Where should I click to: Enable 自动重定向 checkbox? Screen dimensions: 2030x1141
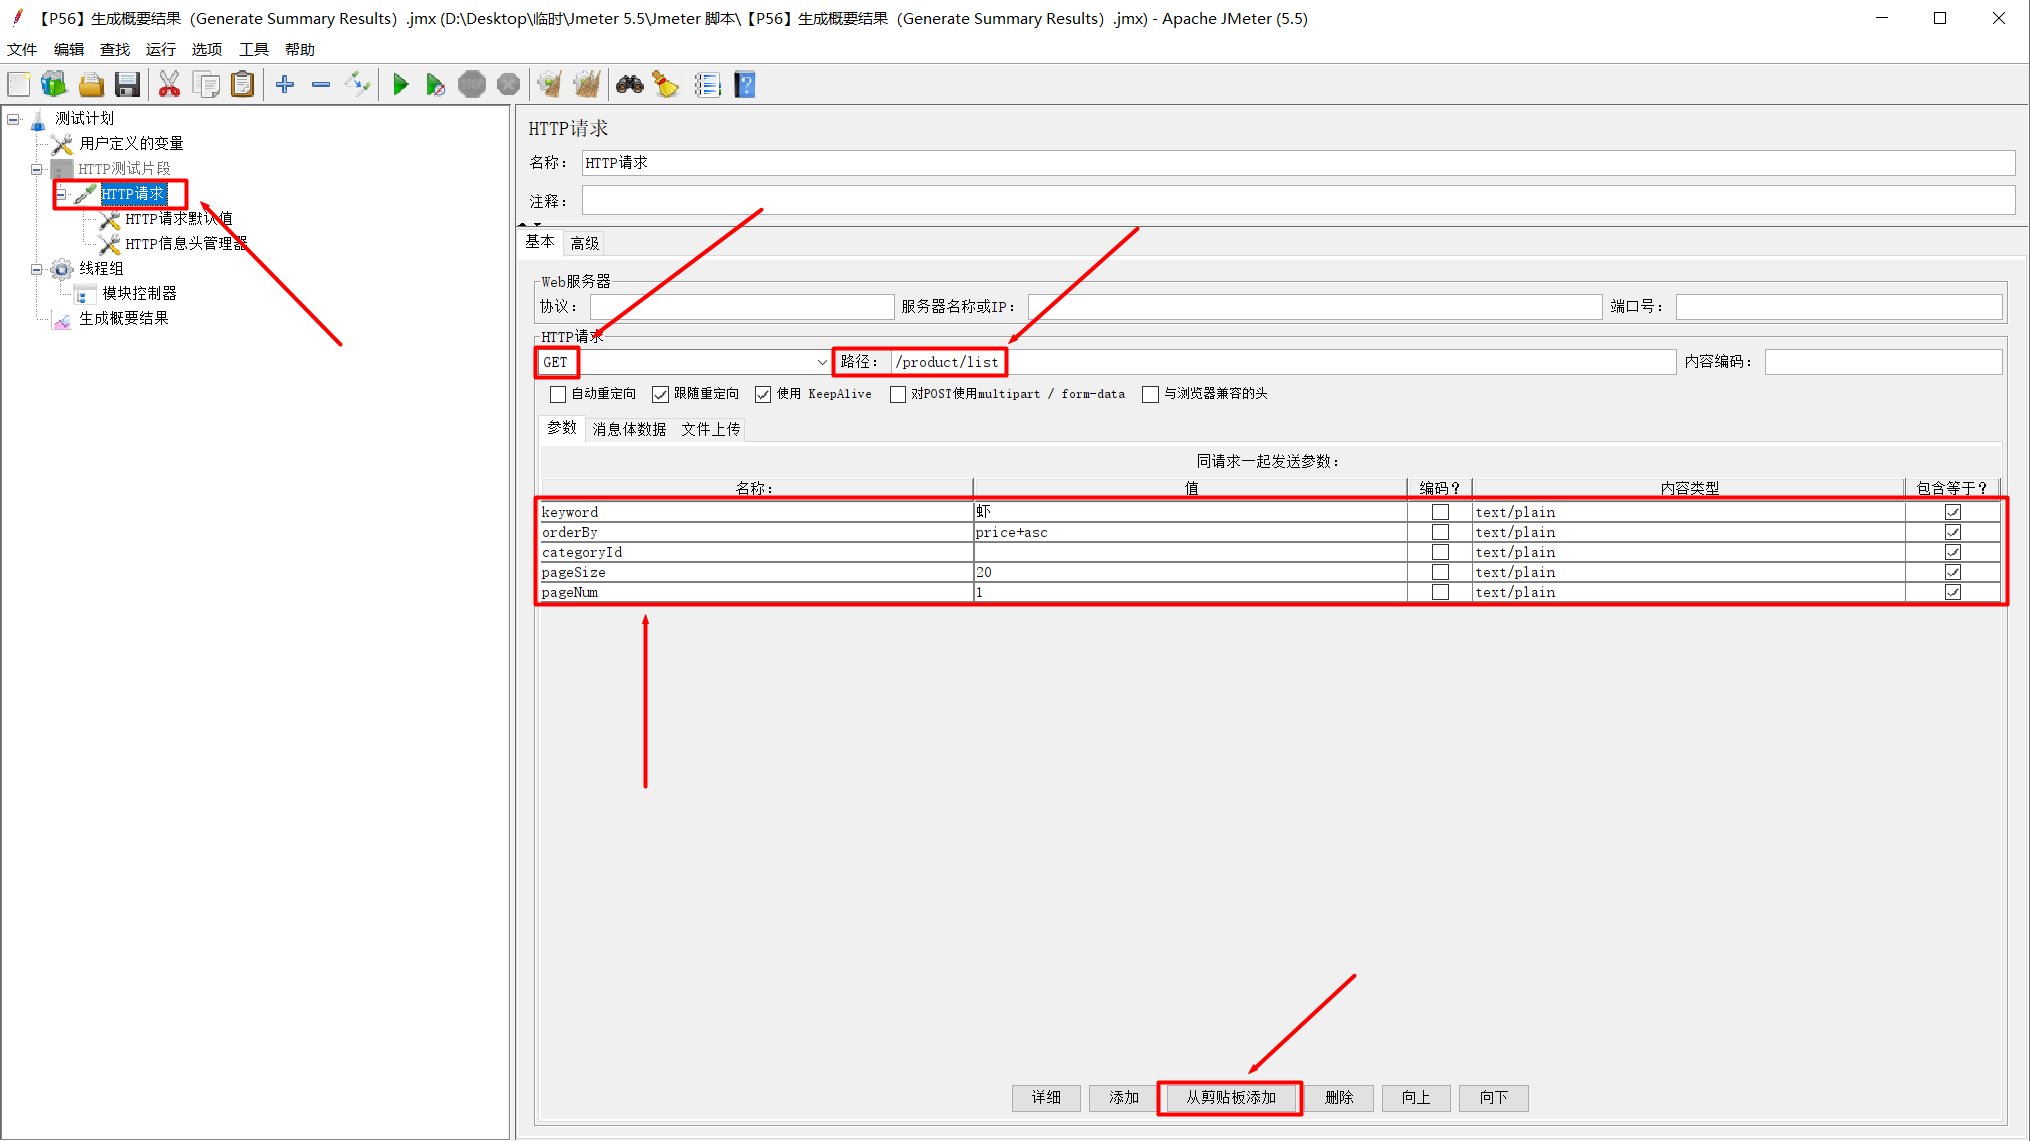[x=558, y=393]
